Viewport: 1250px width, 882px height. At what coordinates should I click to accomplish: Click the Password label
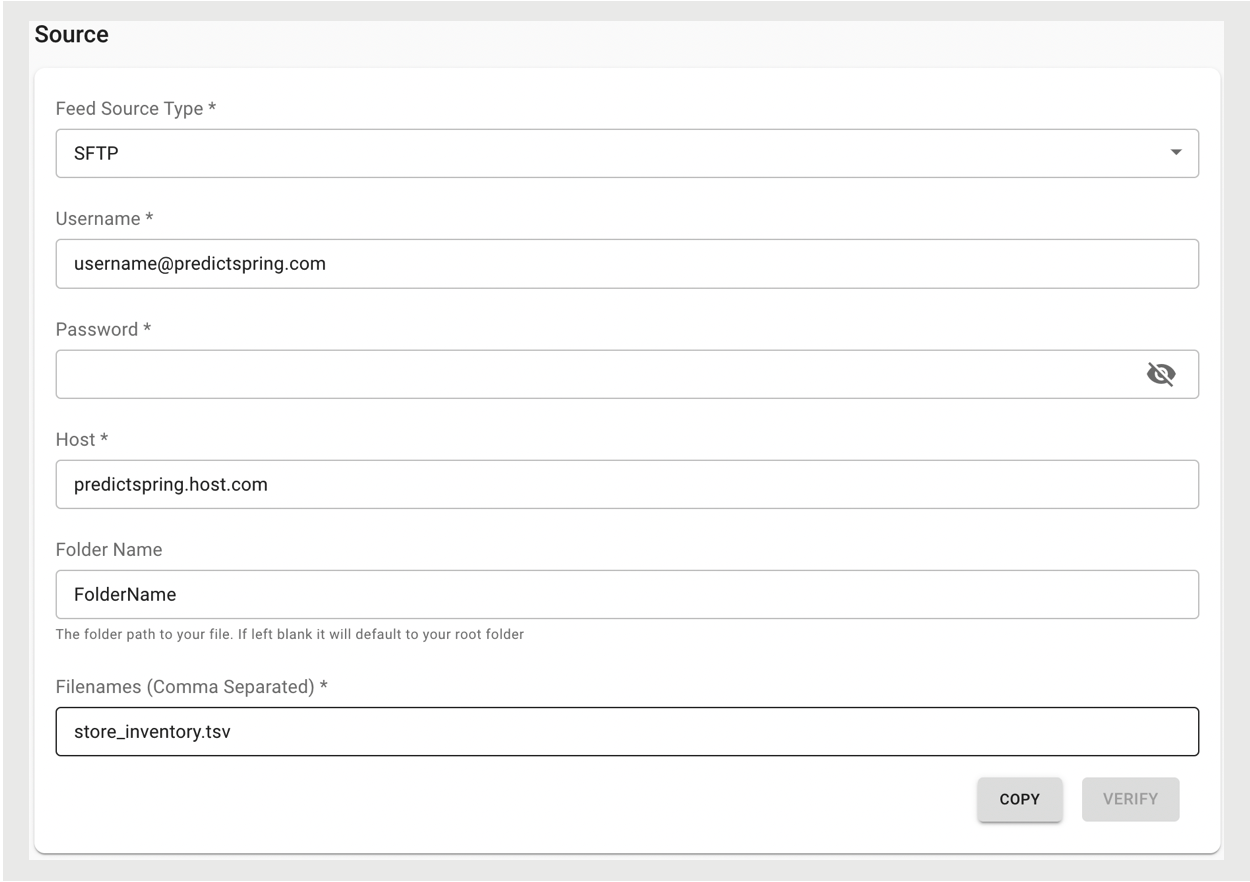[103, 329]
